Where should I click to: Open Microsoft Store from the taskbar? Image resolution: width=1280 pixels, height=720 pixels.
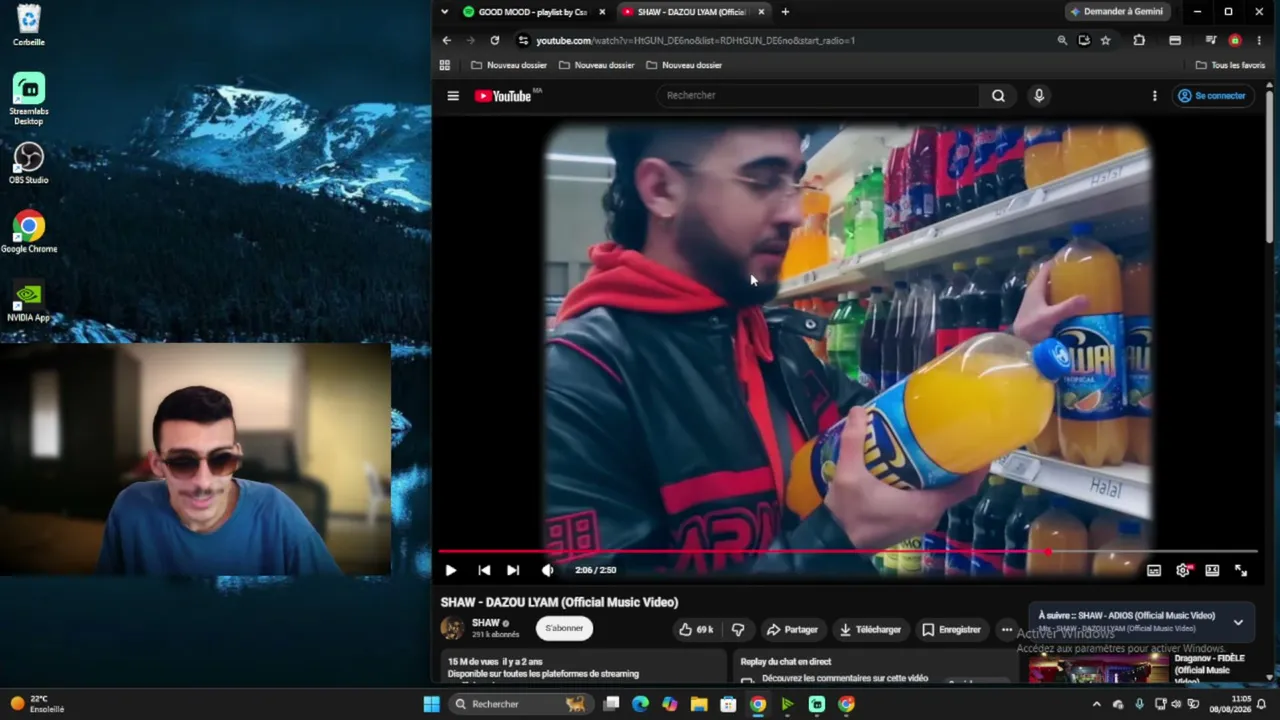[727, 704]
